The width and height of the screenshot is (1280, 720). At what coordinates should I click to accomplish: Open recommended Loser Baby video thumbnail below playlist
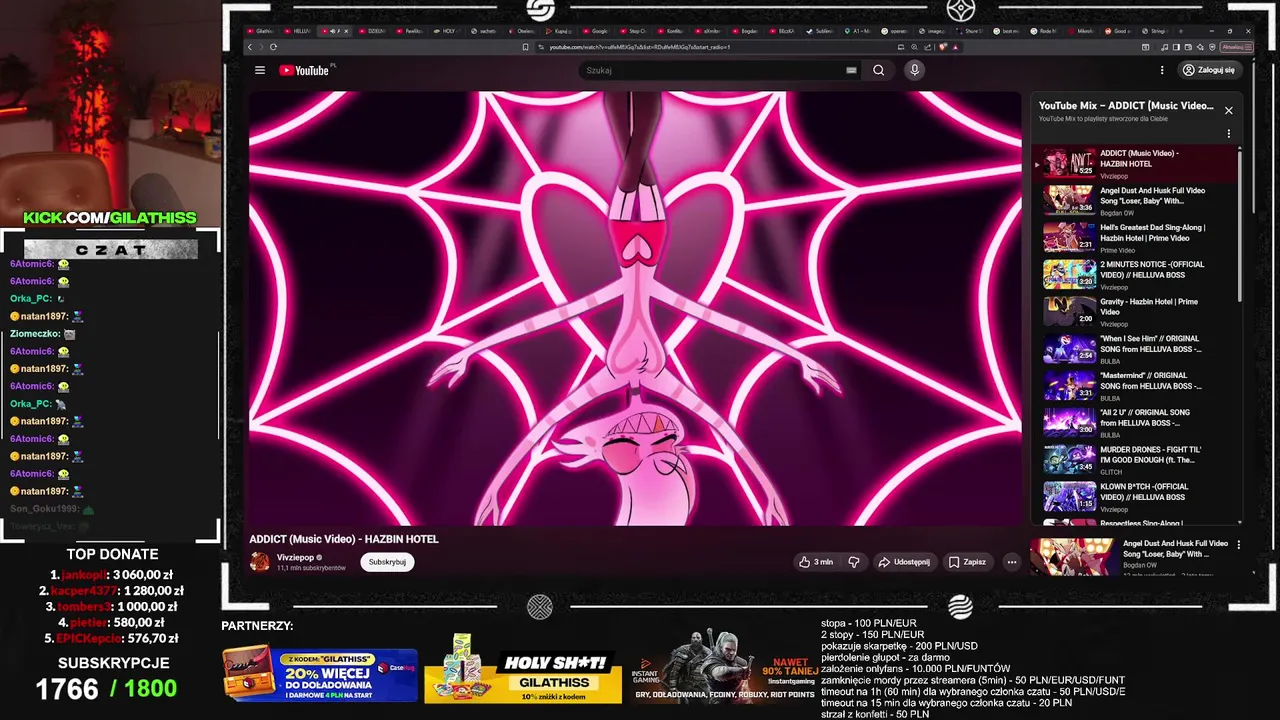1072,557
